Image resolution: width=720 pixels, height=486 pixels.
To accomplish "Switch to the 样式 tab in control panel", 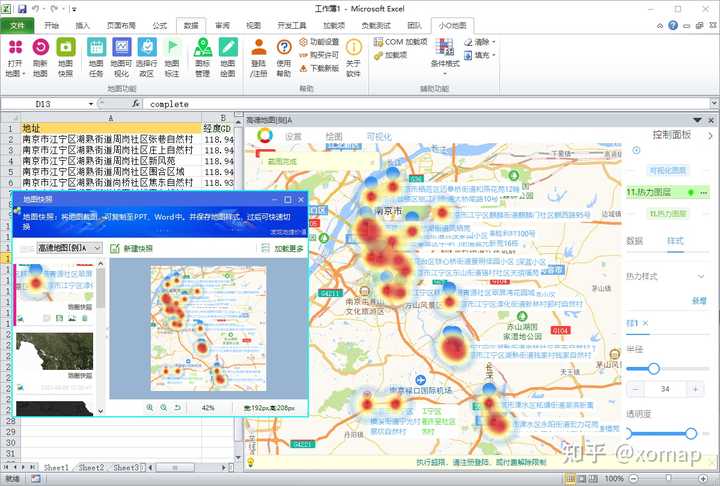I will pyautogui.click(x=675, y=241).
